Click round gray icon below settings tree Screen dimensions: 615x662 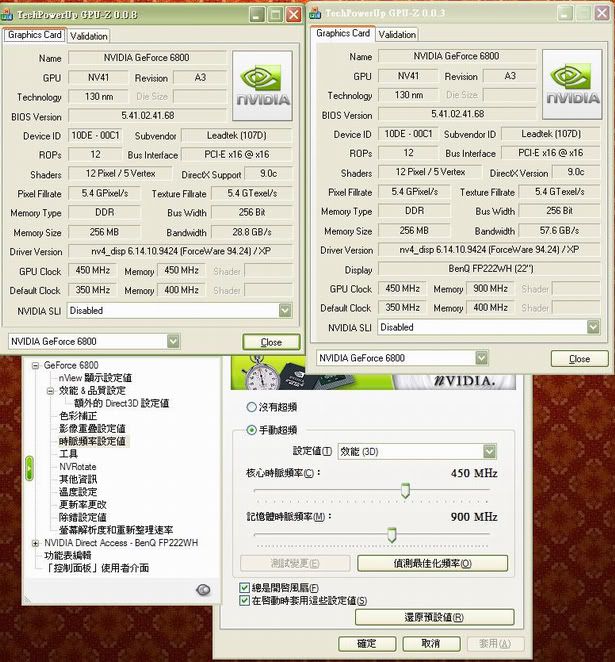[203, 589]
